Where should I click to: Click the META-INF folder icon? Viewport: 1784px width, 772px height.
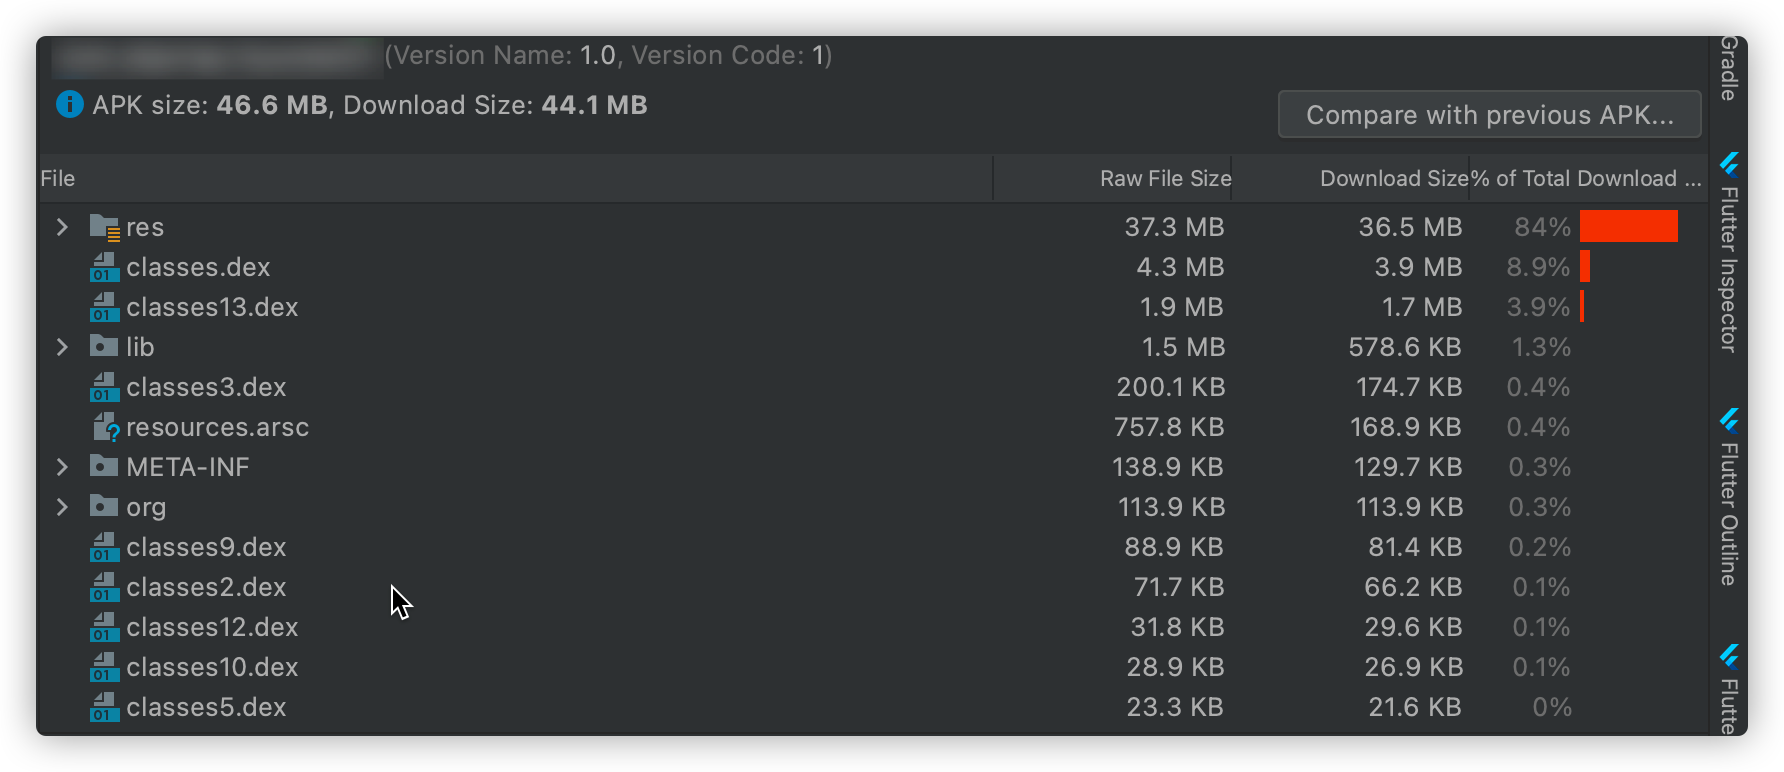tap(104, 467)
